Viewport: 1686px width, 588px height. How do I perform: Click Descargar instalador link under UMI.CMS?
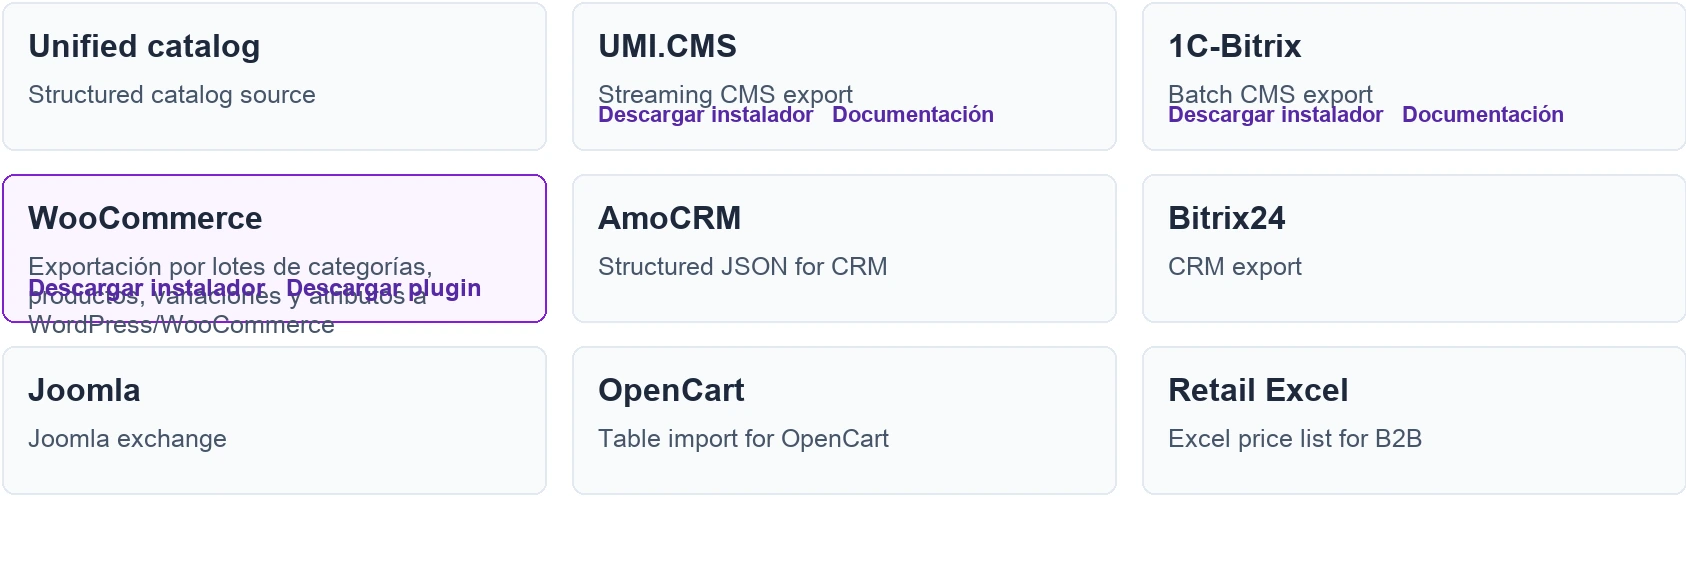coord(705,115)
